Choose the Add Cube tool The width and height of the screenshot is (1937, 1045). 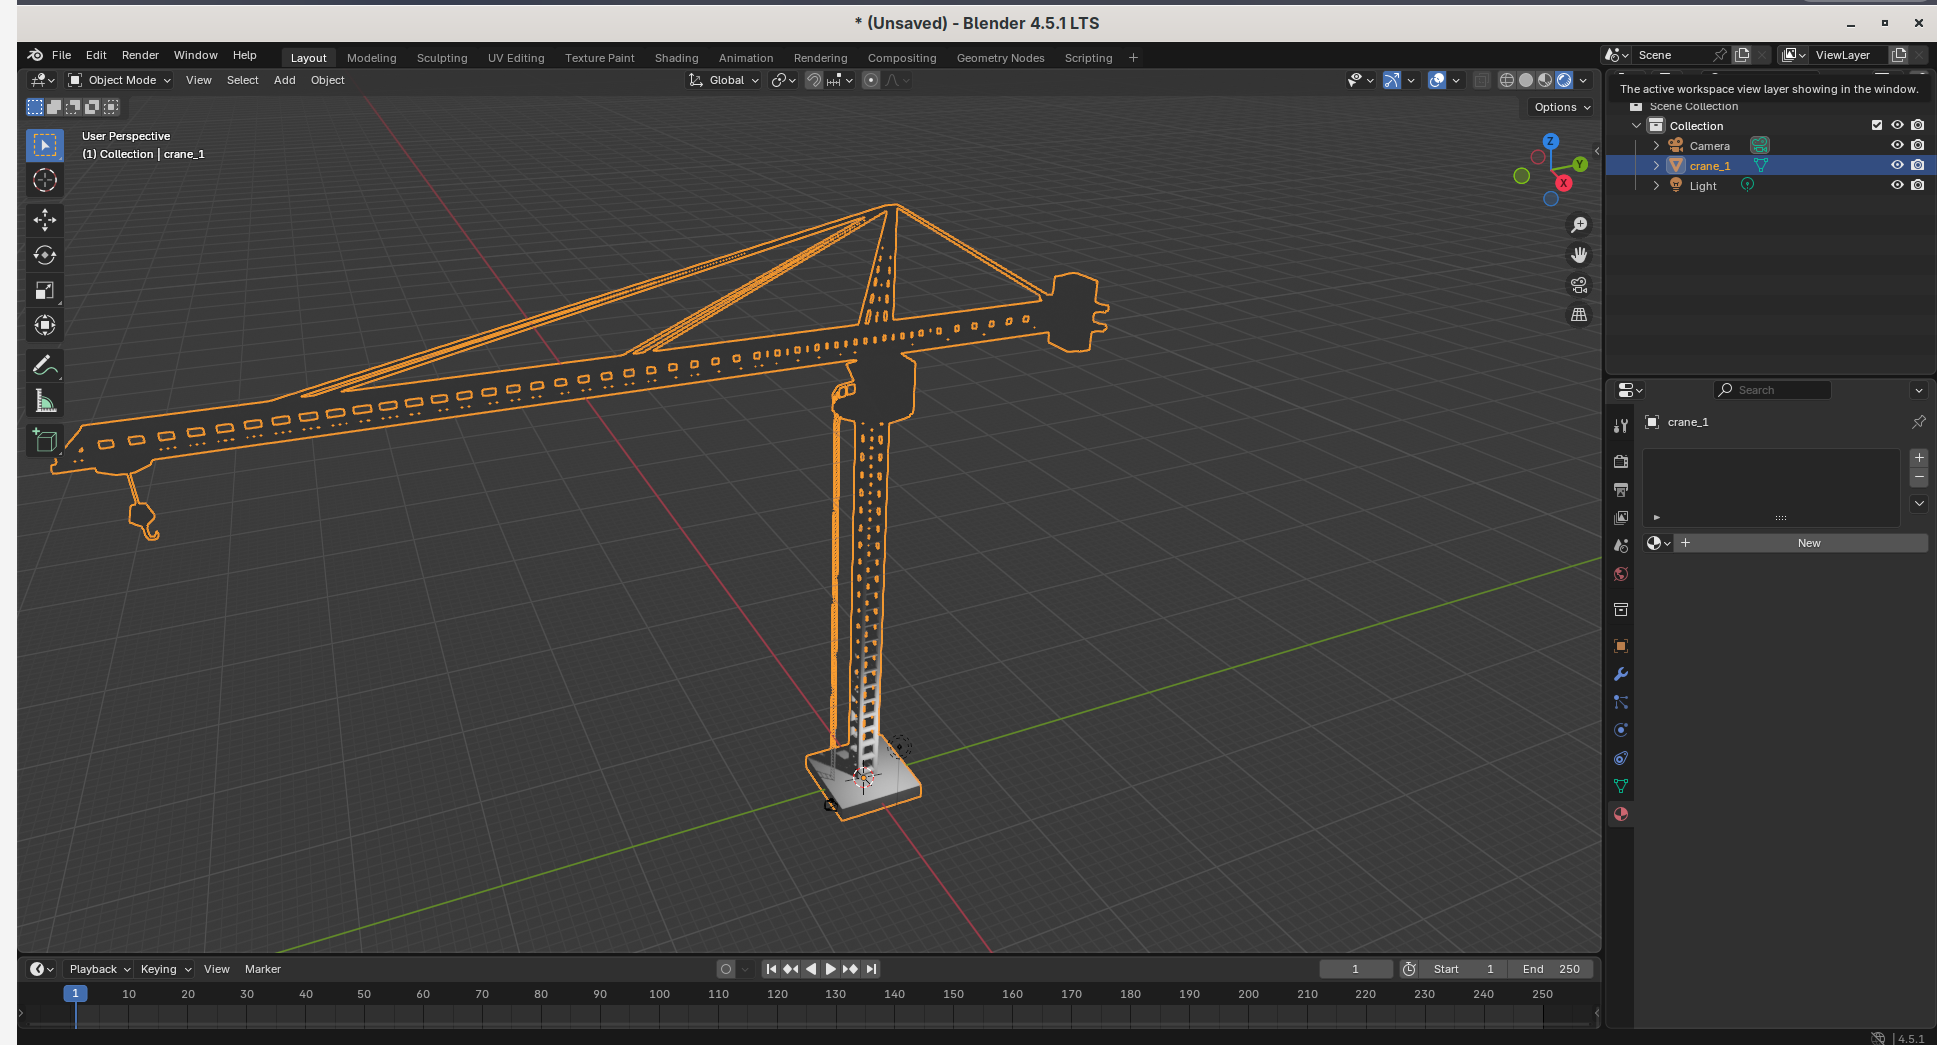pos(45,440)
